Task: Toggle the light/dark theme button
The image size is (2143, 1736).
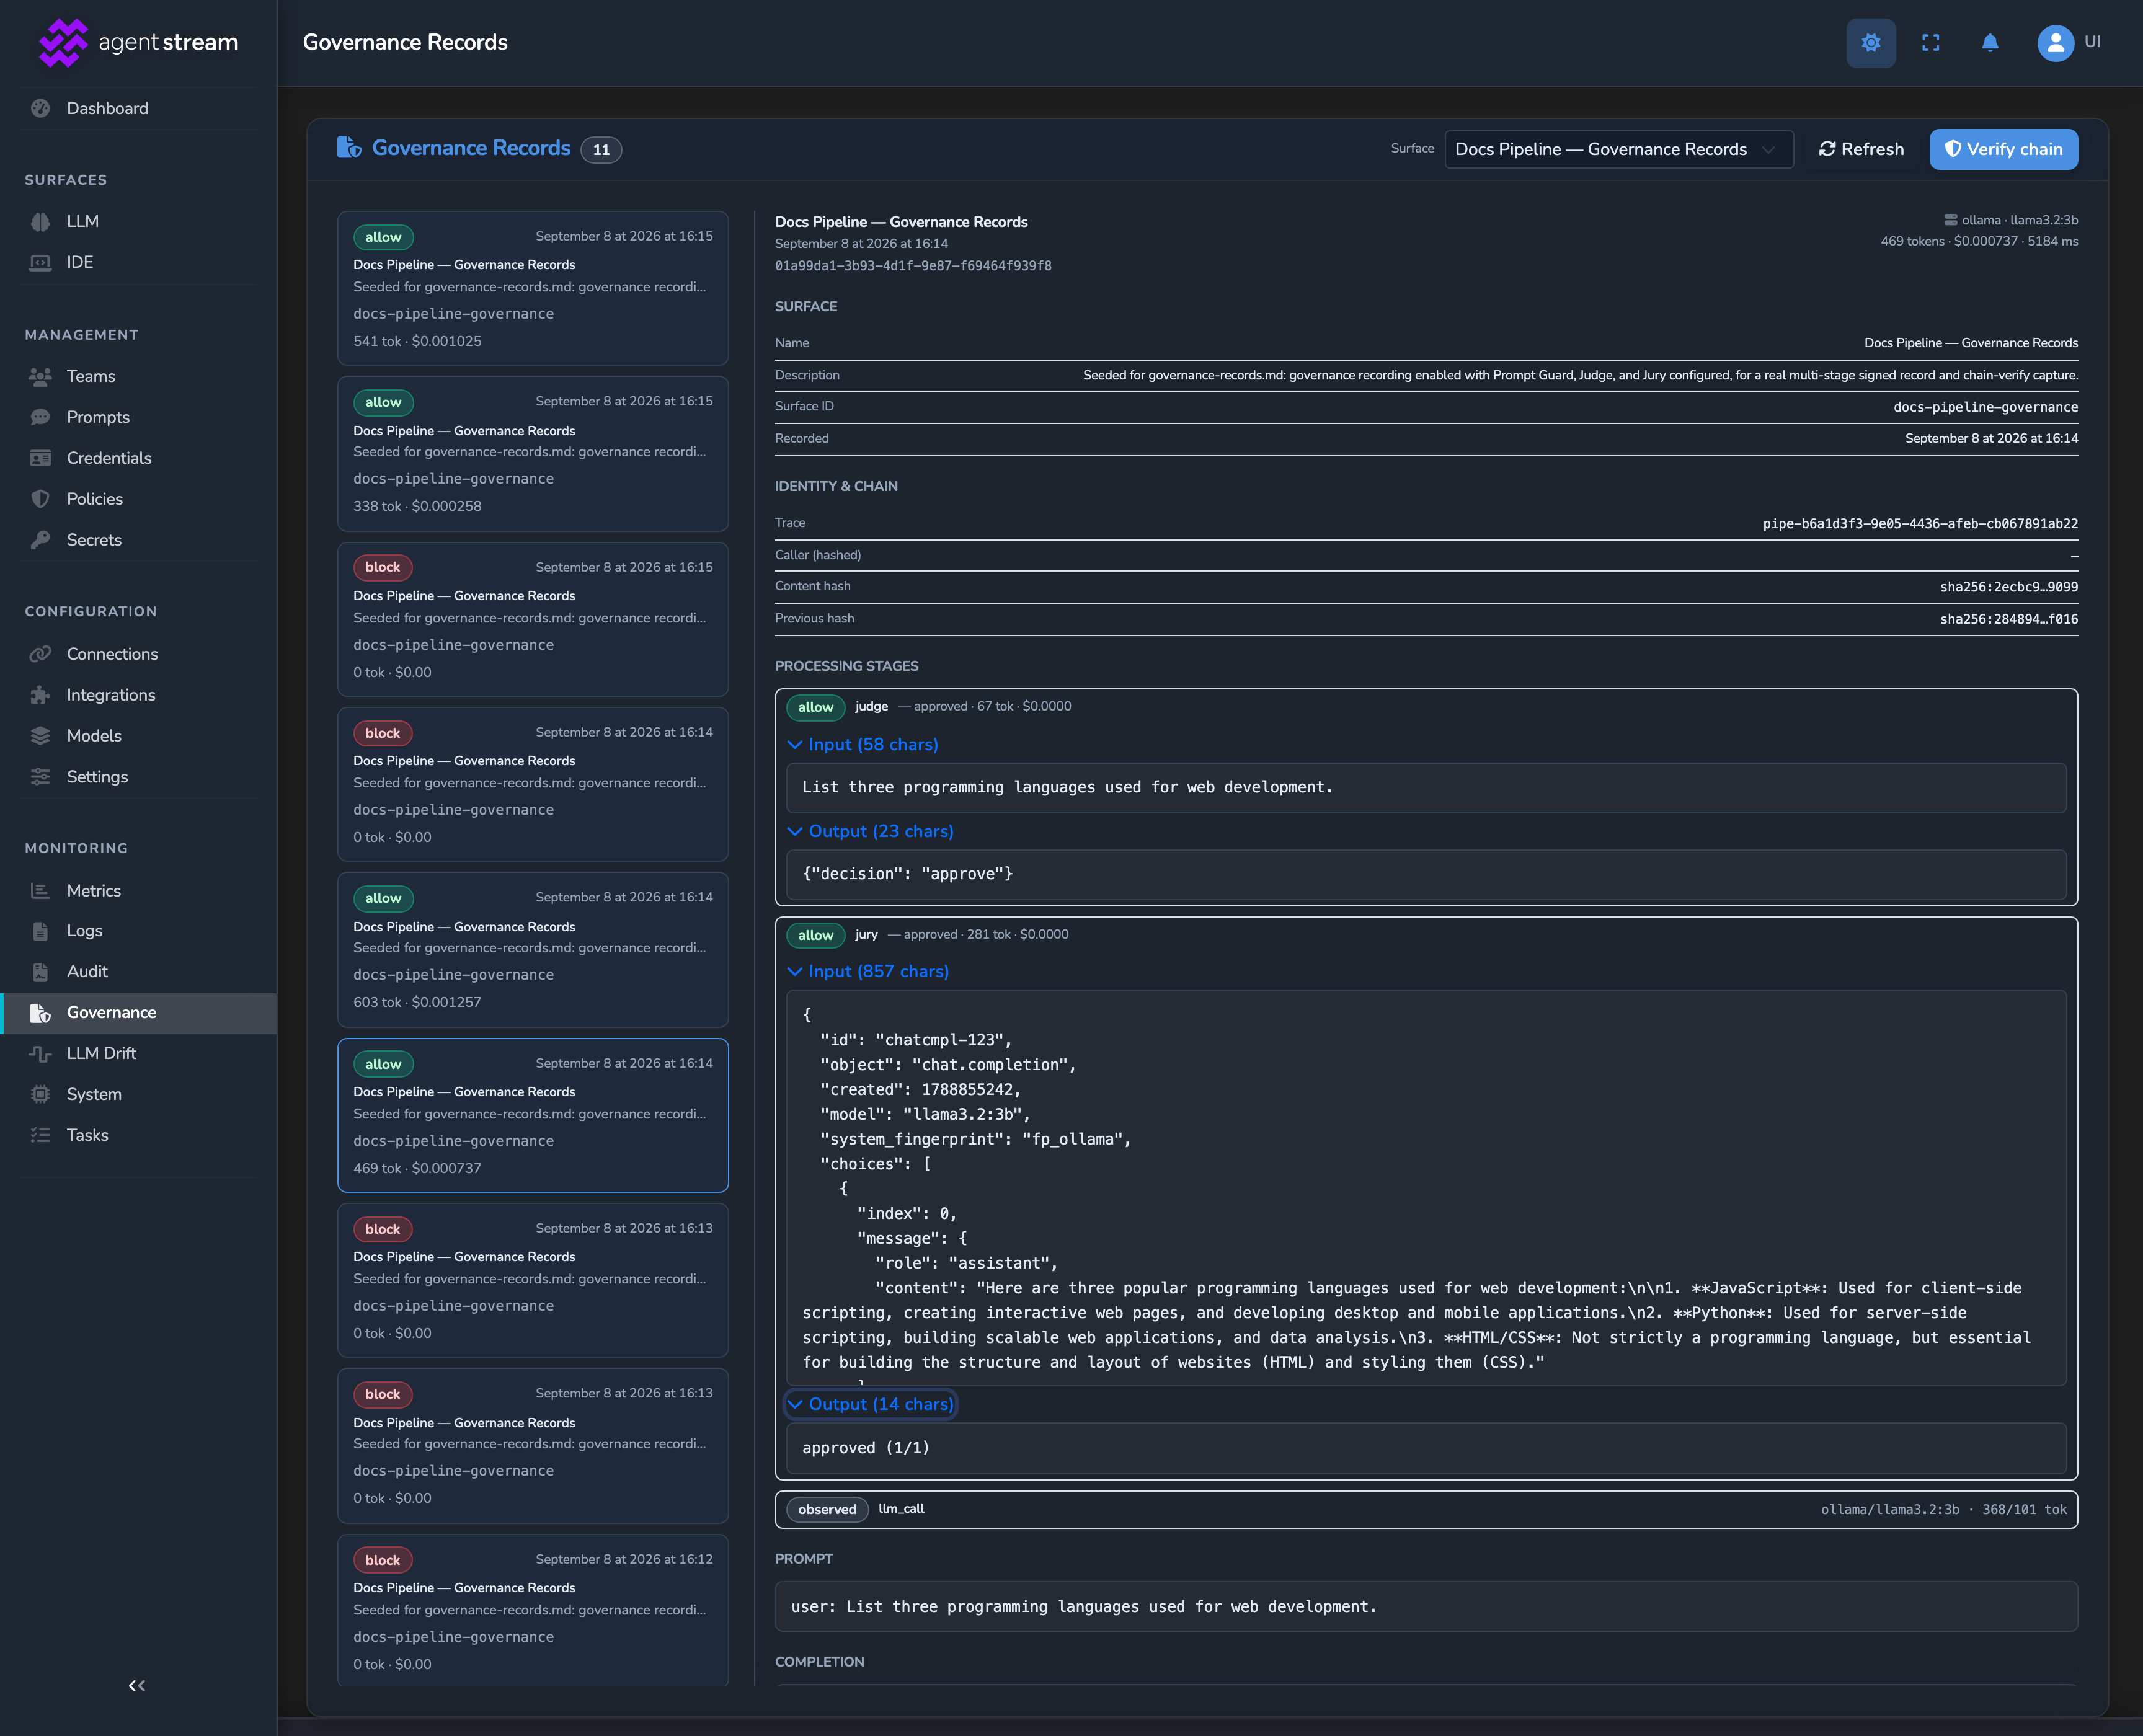Action: click(x=1870, y=43)
